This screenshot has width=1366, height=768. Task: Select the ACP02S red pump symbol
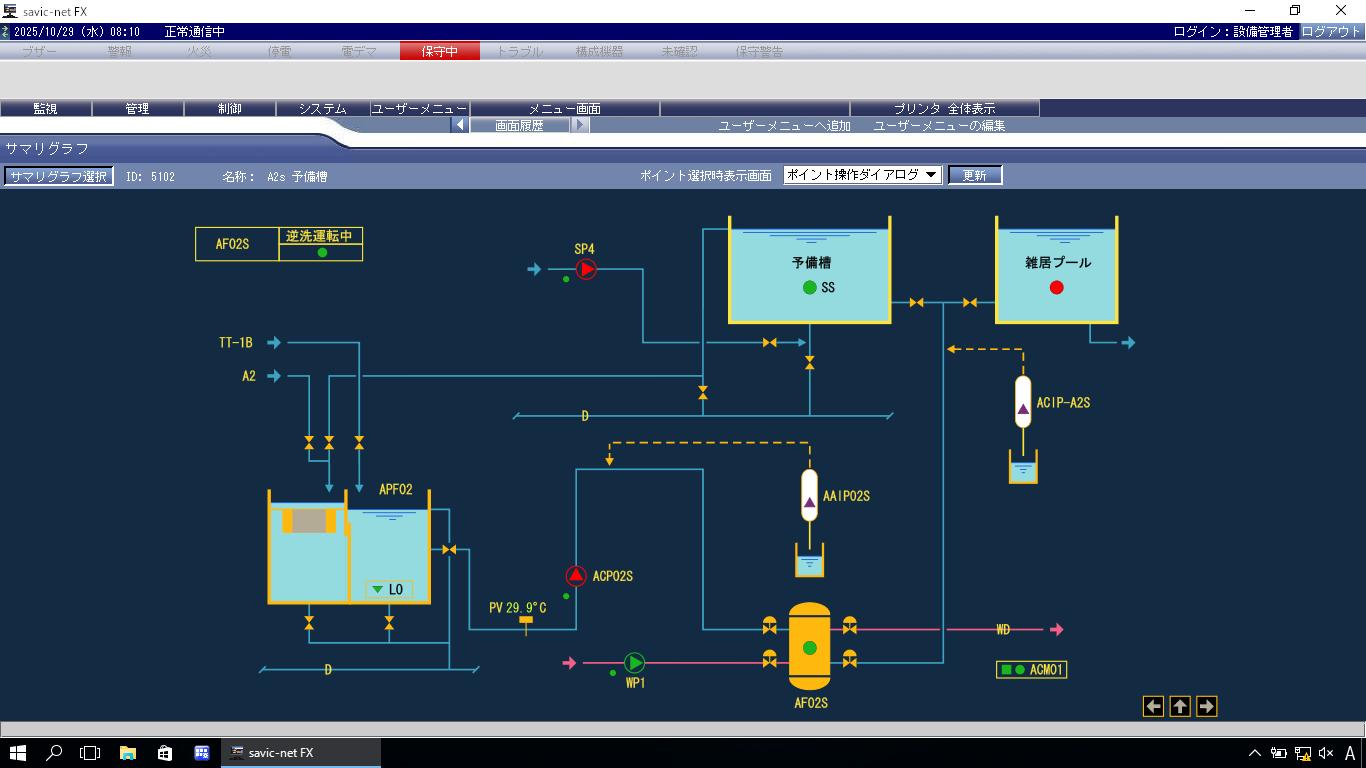[576, 576]
